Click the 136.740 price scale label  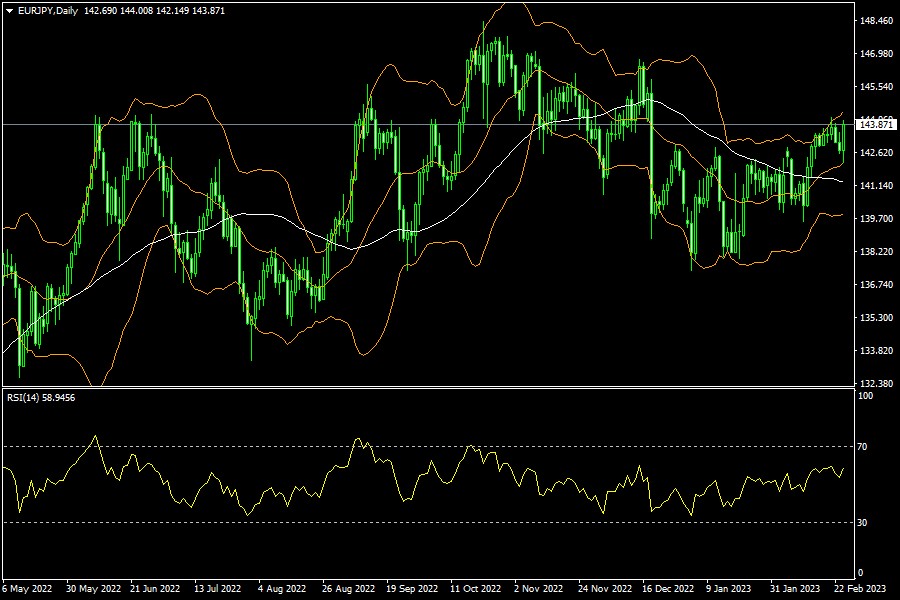(876, 285)
